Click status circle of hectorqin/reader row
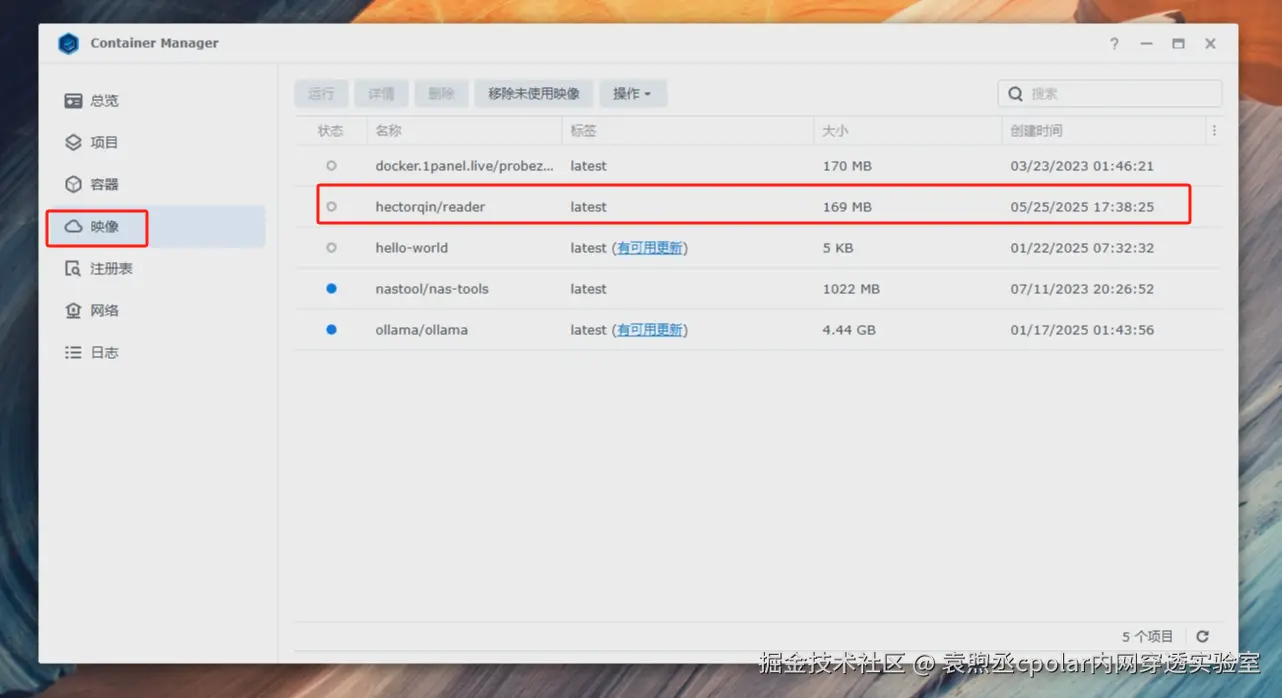Viewport: 1282px width, 698px height. tap(331, 207)
